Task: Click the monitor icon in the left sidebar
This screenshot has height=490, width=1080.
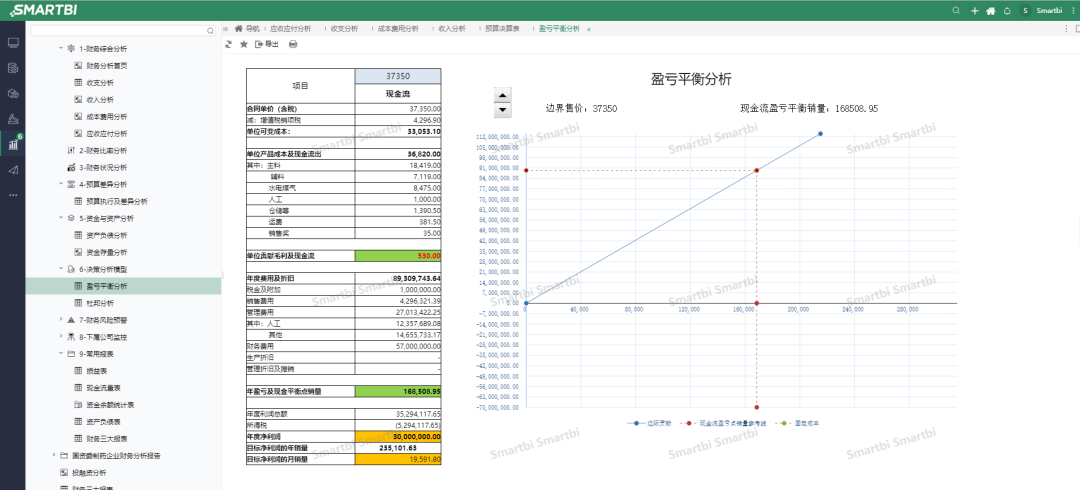Action: point(13,43)
